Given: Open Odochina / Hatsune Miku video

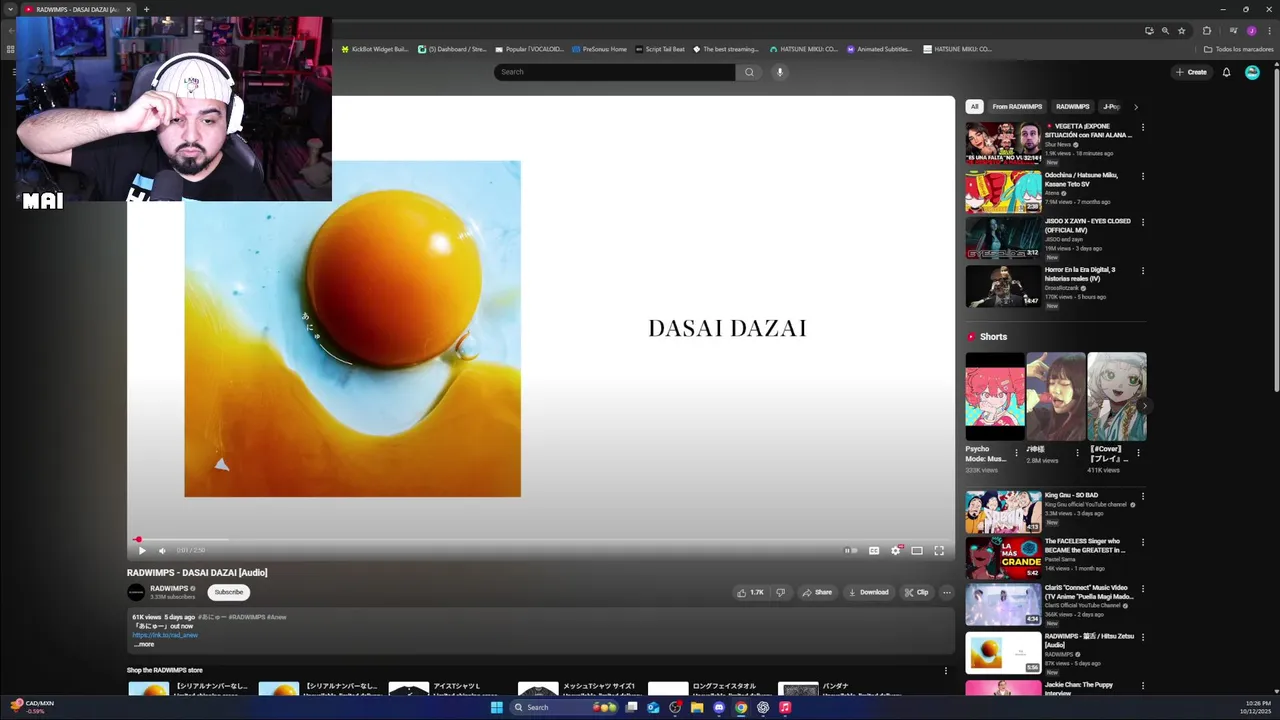Looking at the screenshot, I should point(1003,191).
